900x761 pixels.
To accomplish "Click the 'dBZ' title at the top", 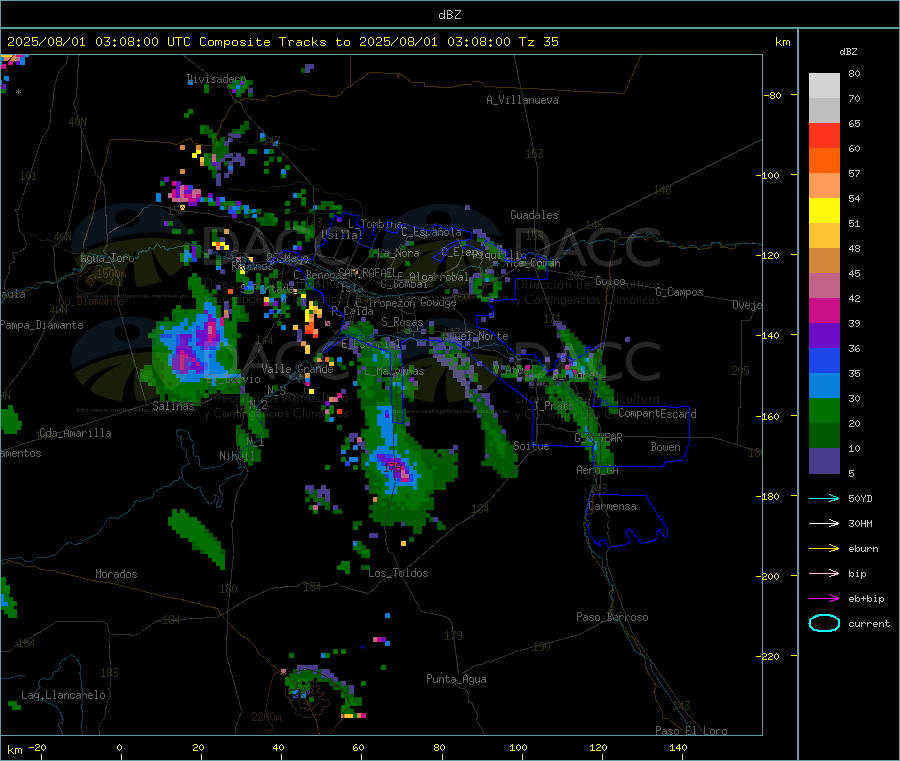I will [x=449, y=15].
